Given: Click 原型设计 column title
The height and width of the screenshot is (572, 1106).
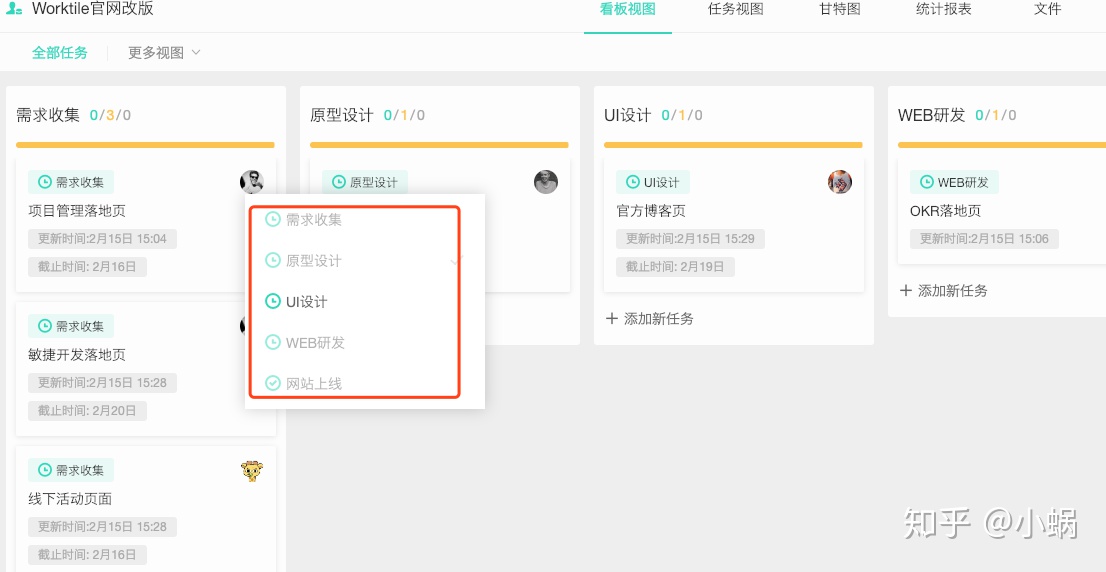Looking at the screenshot, I should [x=341, y=115].
